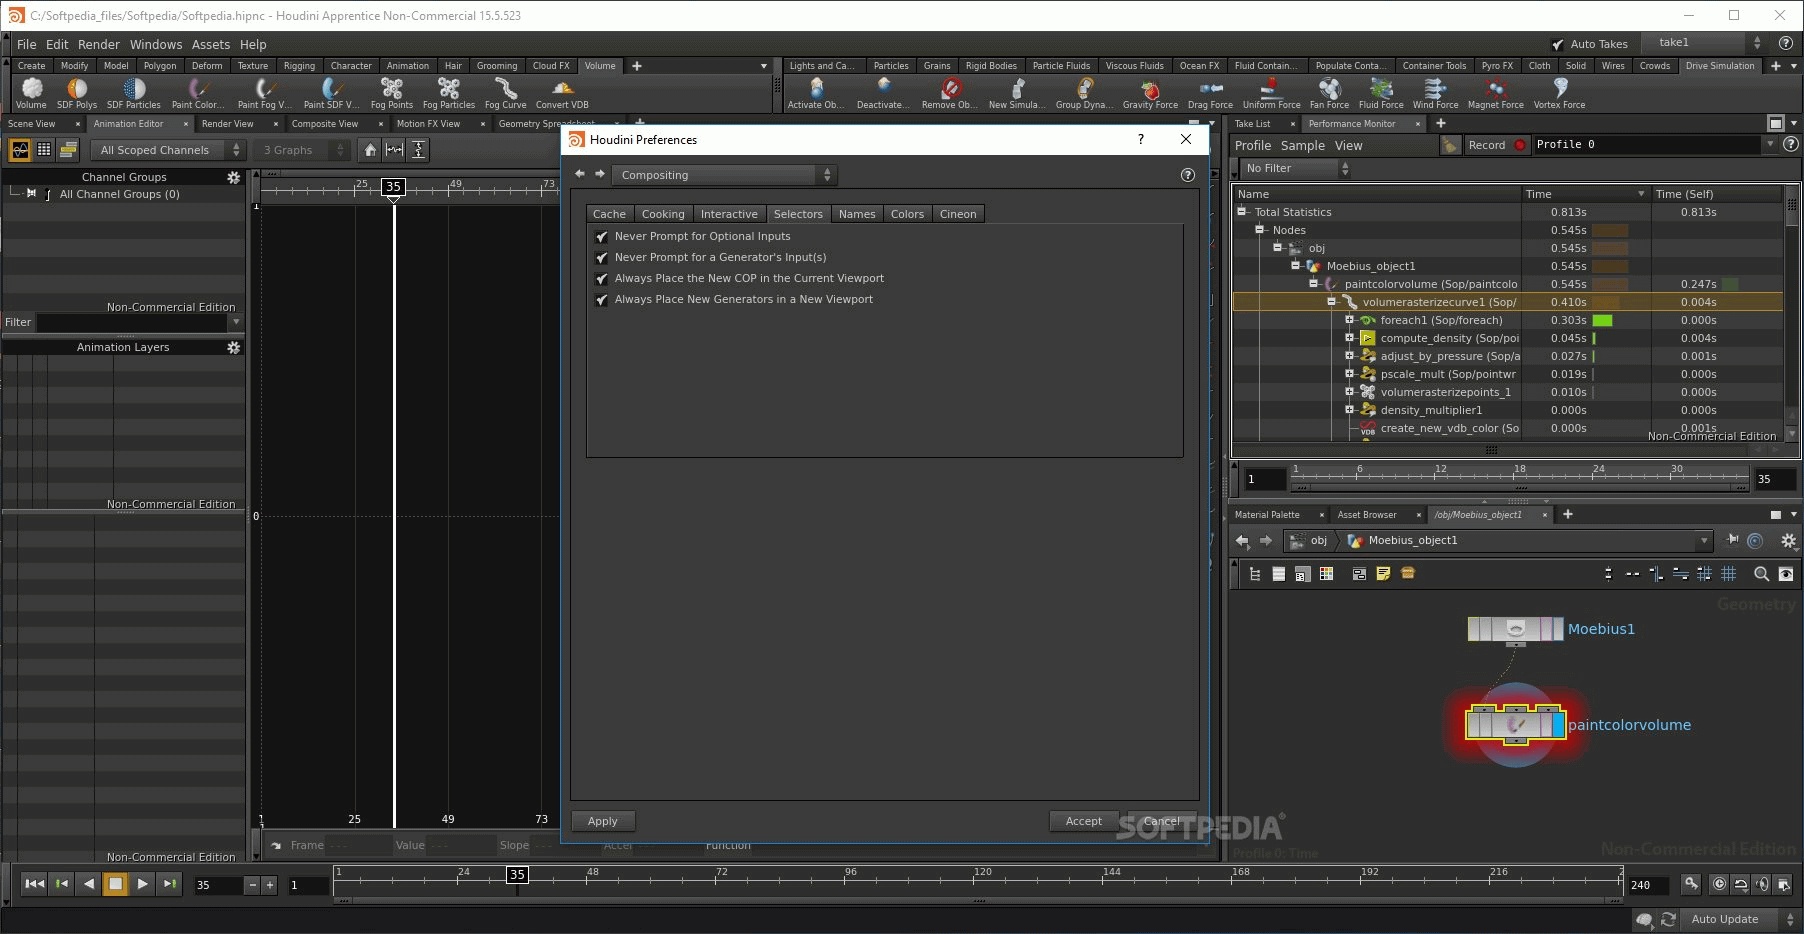Click the Vortex Force tool
The image size is (1804, 934).
tap(1560, 93)
